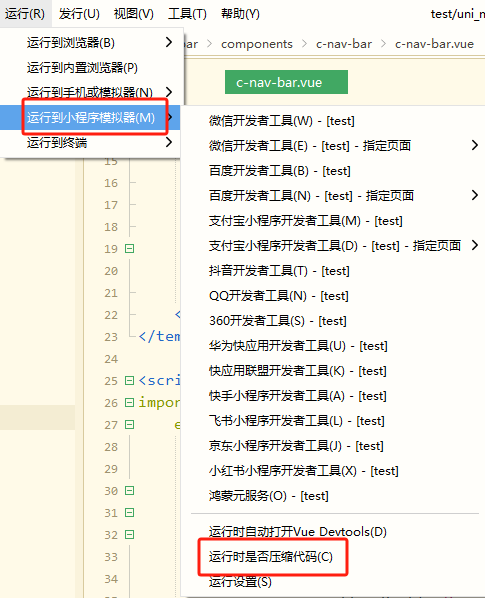Collapse code fold at line 30

point(130,491)
